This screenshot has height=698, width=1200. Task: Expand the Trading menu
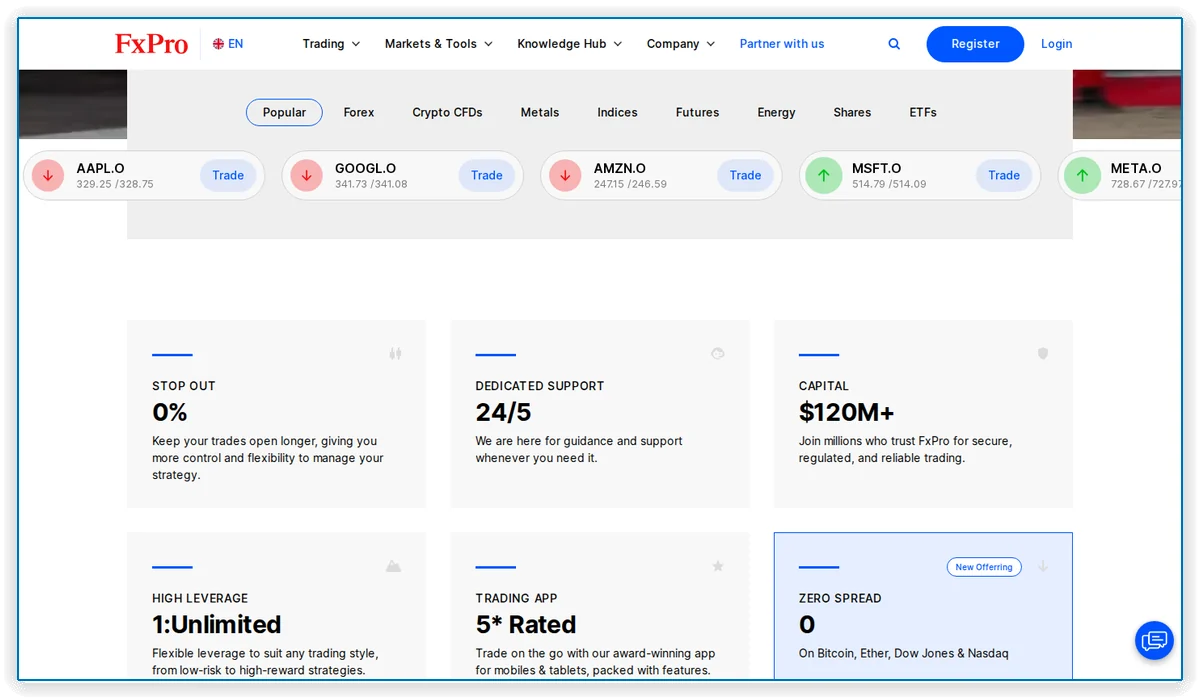pos(331,44)
